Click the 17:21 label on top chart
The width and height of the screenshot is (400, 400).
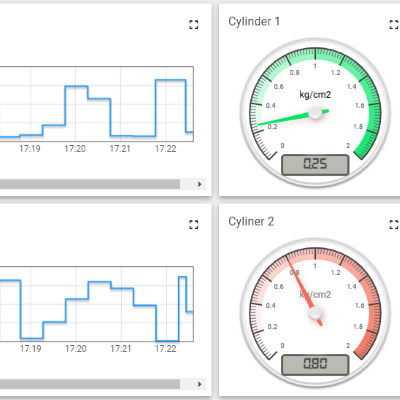pos(120,149)
